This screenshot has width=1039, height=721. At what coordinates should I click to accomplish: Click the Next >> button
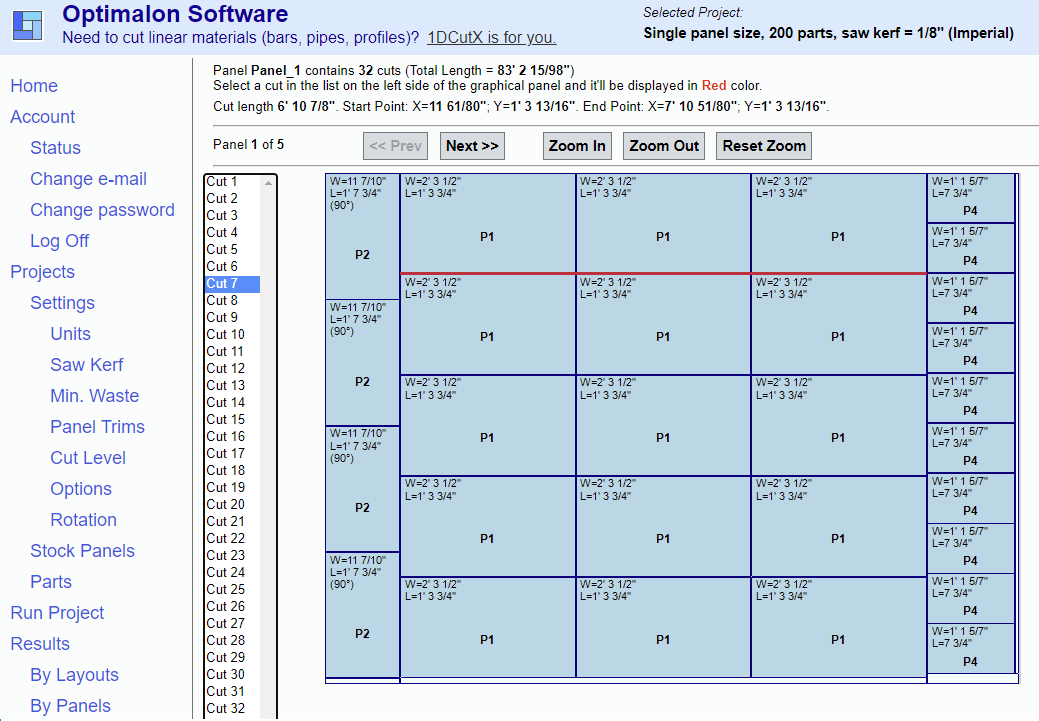click(472, 146)
